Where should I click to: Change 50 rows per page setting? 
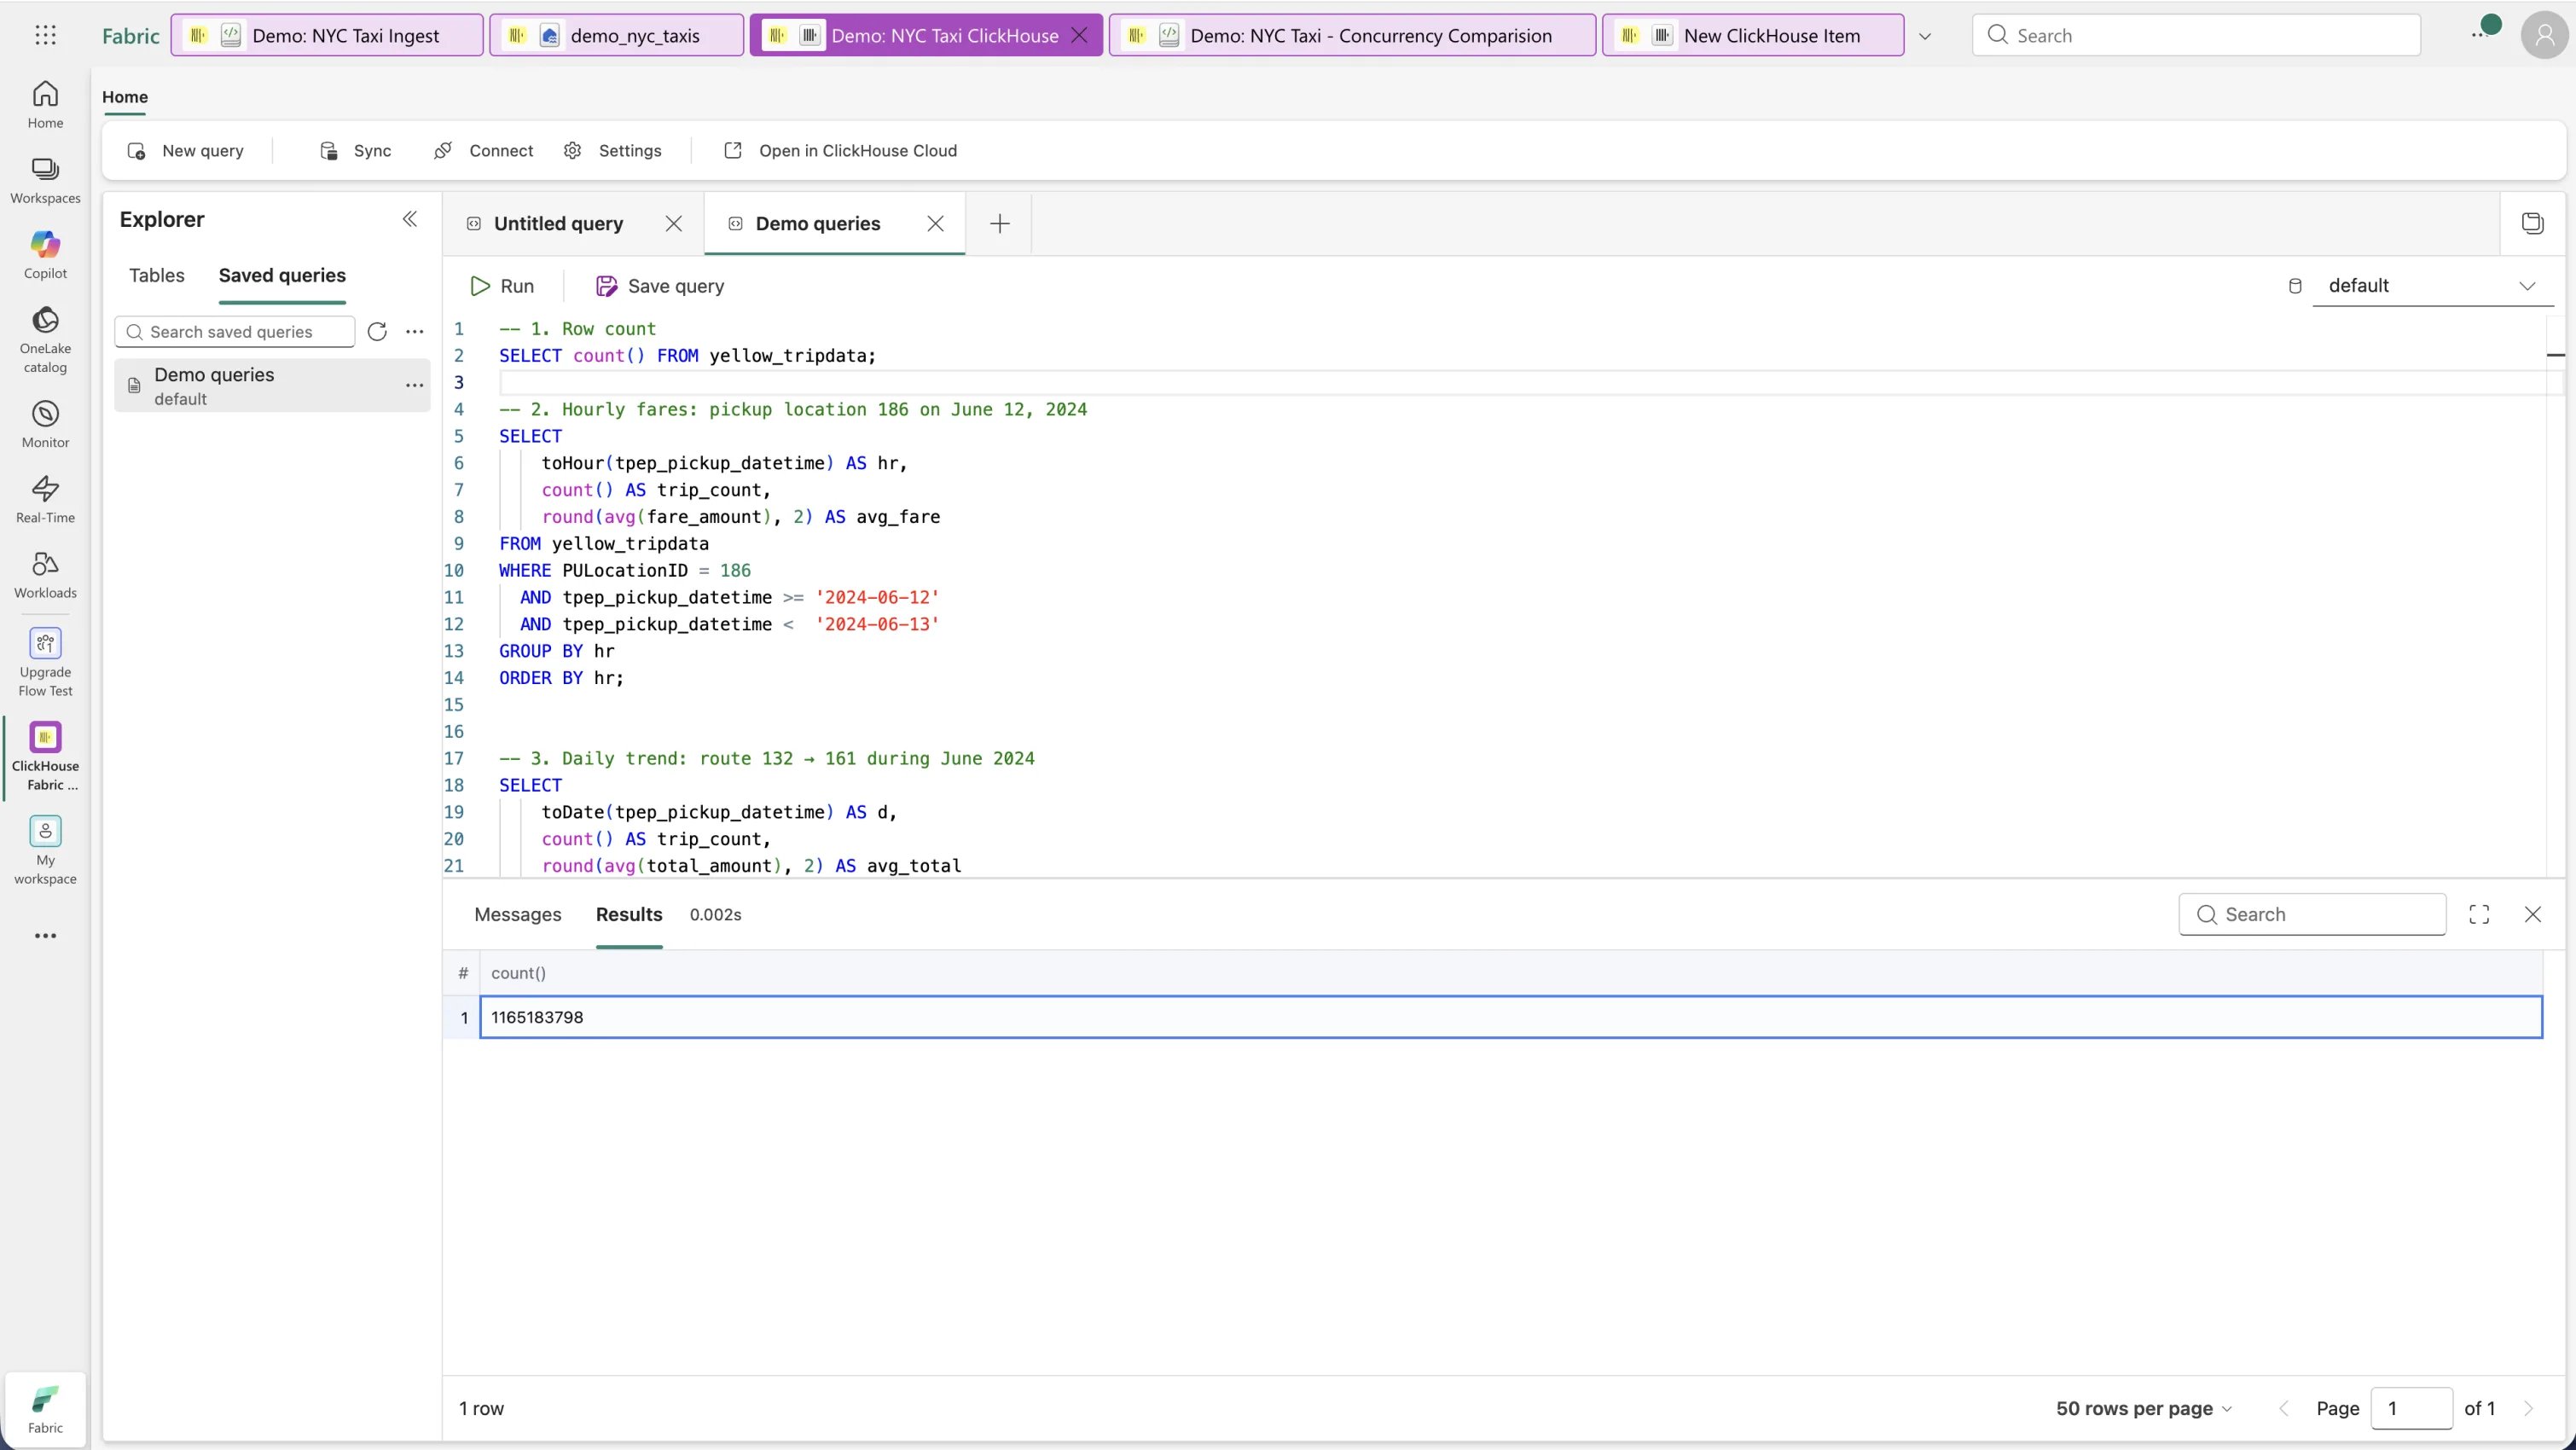coord(2143,1408)
